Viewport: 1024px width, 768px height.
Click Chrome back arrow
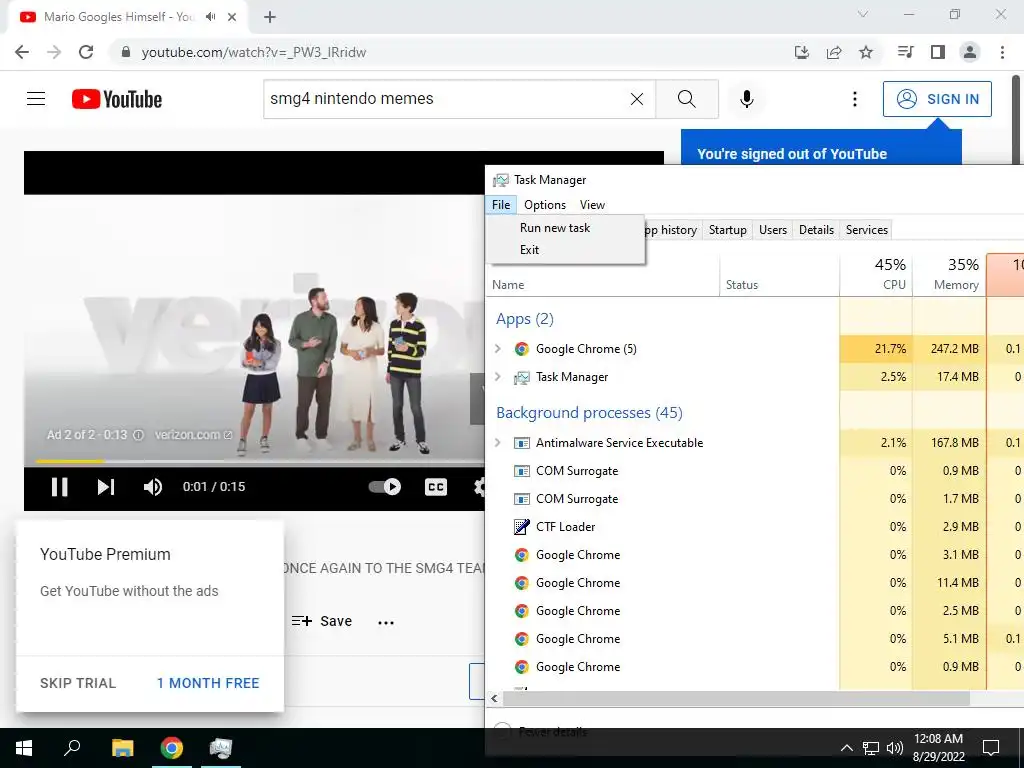22,52
